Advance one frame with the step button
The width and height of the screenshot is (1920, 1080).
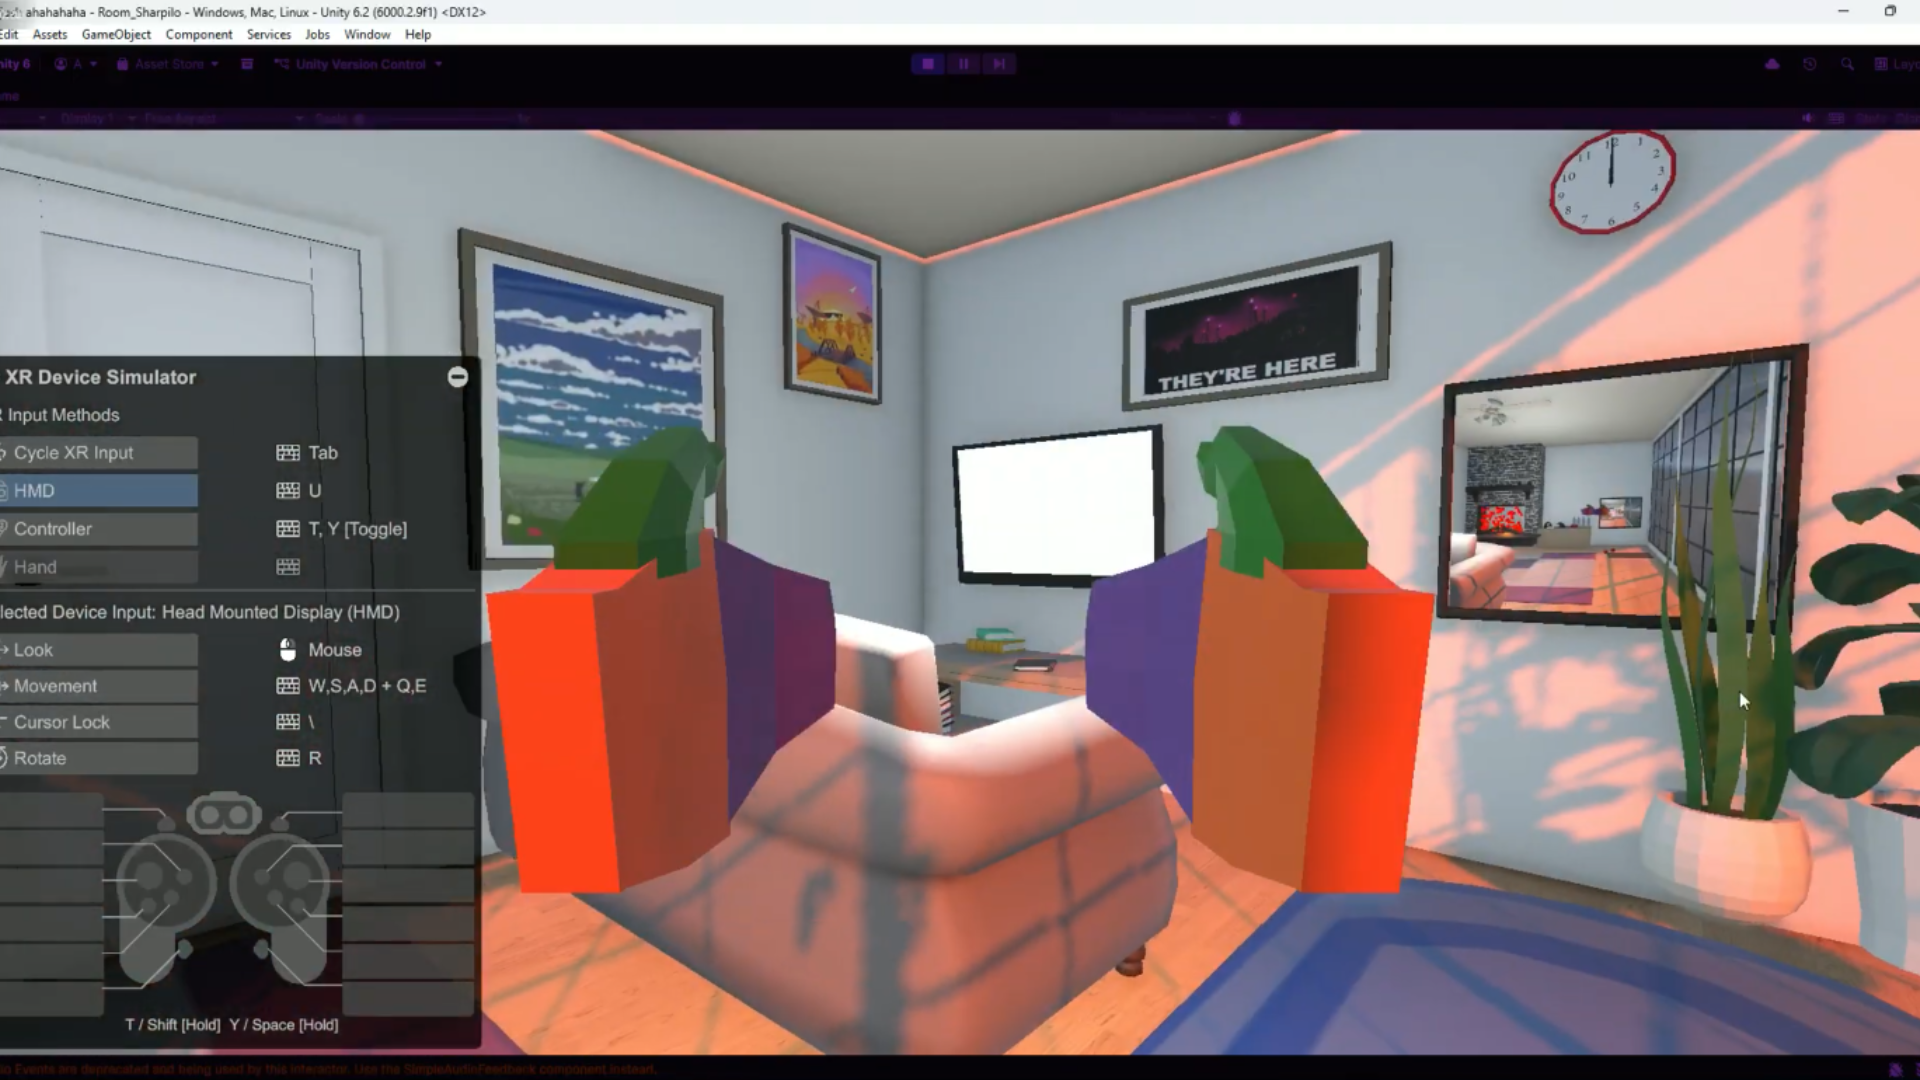pos(998,64)
